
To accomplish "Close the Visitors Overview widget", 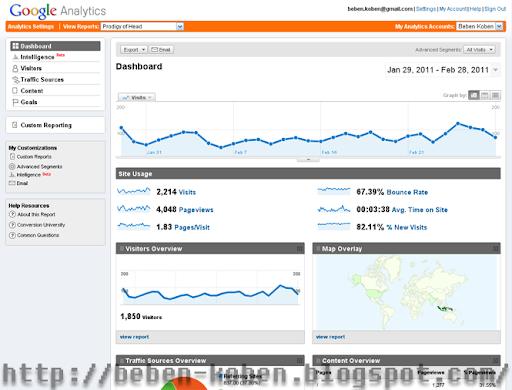I will pos(299,249).
